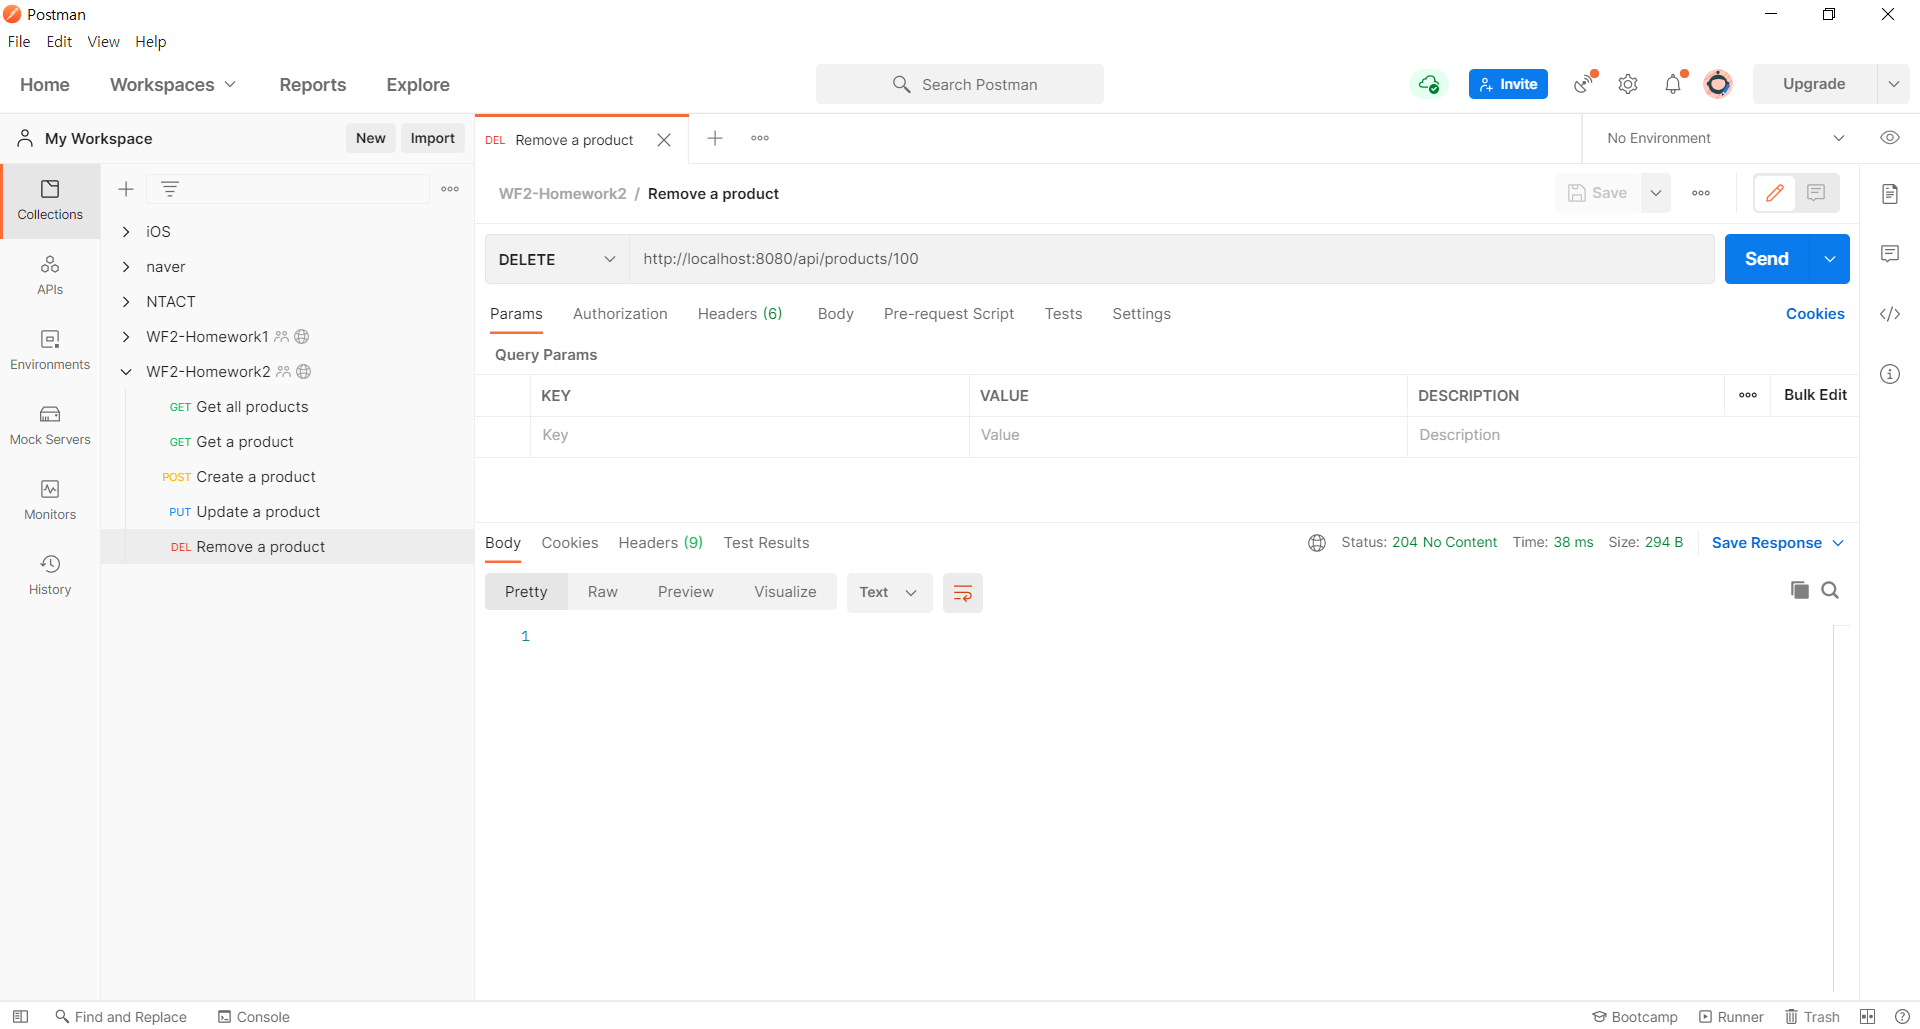Image resolution: width=1920 pixels, height=1029 pixels.
Task: Open Save Response dropdown
Action: 1777,543
